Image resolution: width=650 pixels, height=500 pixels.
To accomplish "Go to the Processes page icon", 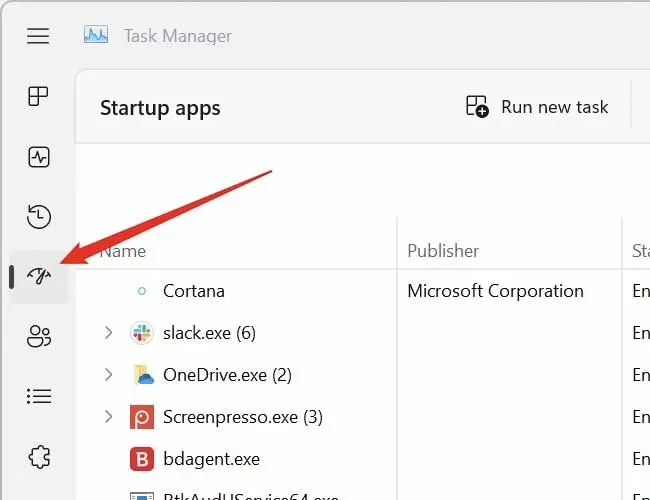I will (x=38, y=97).
